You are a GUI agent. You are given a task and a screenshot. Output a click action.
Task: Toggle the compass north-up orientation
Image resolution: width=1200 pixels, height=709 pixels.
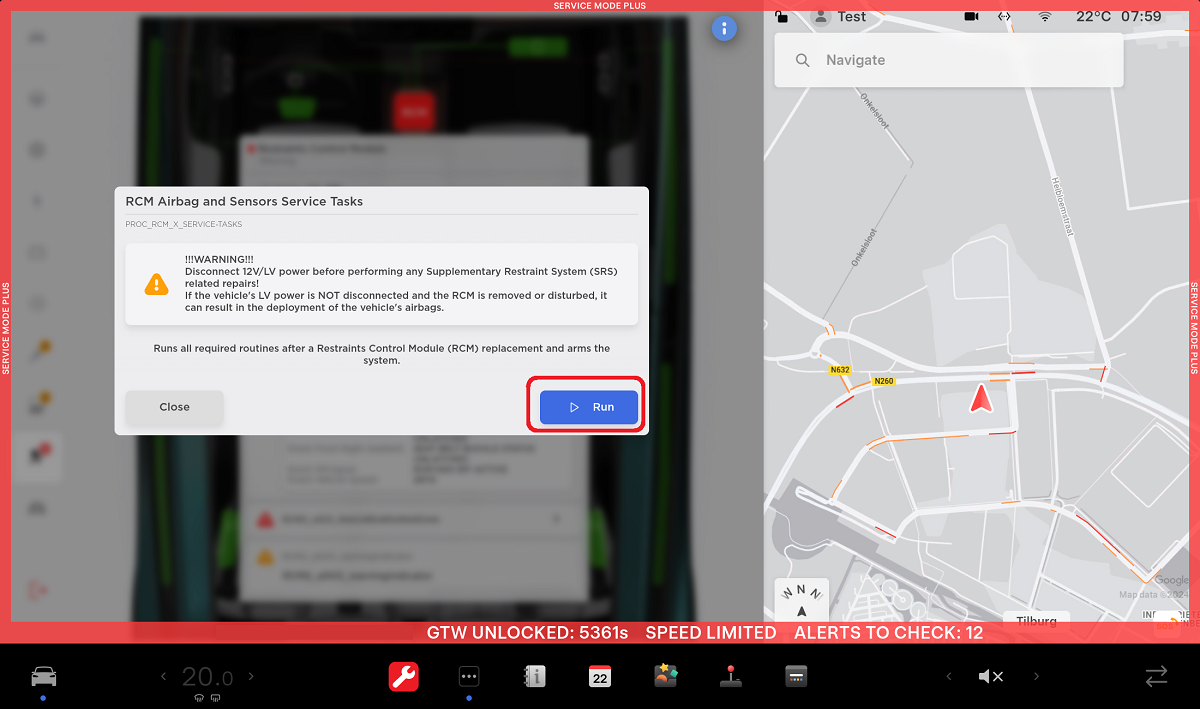(x=801, y=600)
